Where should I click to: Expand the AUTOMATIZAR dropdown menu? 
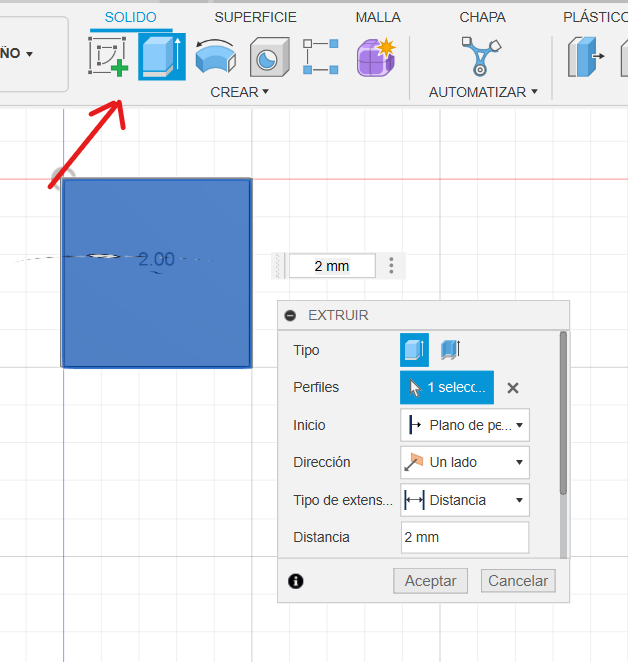pos(483,92)
